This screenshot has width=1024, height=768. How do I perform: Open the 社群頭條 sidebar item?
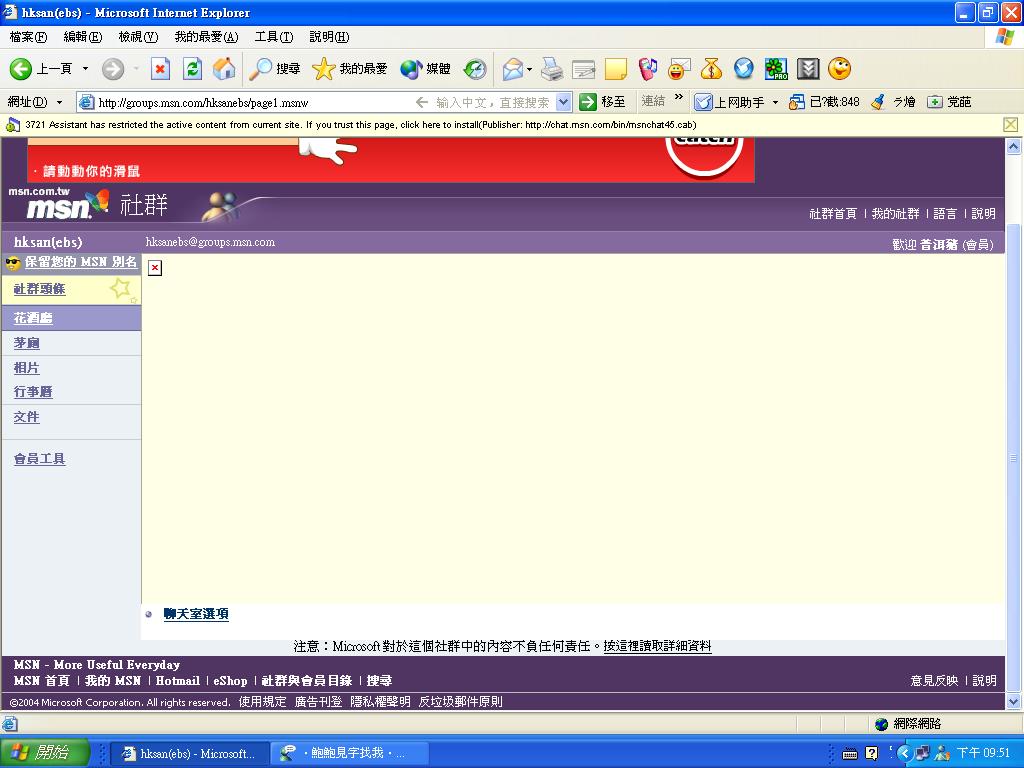(x=39, y=289)
